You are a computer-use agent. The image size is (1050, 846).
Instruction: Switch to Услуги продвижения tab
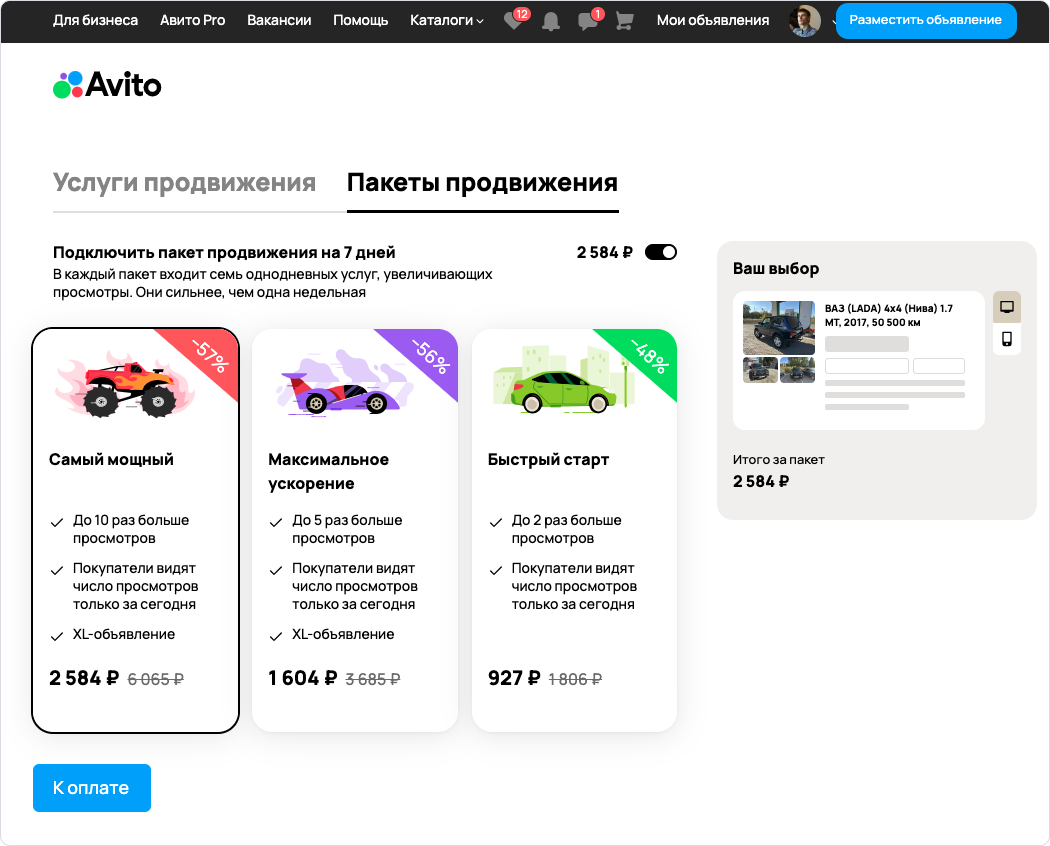coord(184,182)
